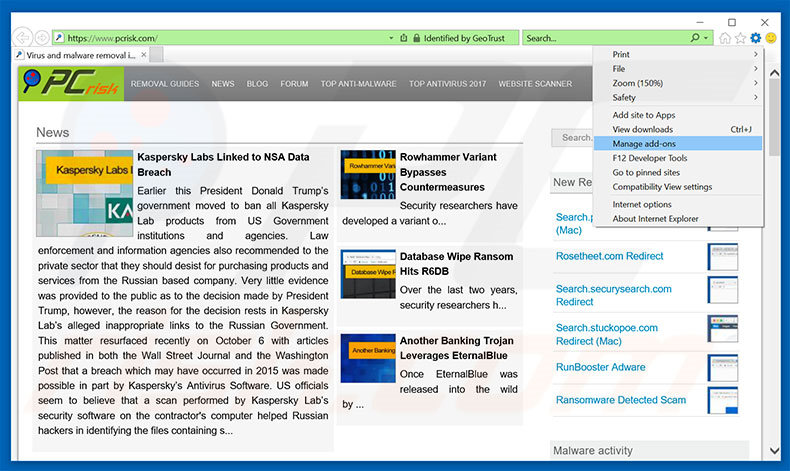This screenshot has height=471, width=790.
Task: Select Add site to Apps
Action: [678, 115]
